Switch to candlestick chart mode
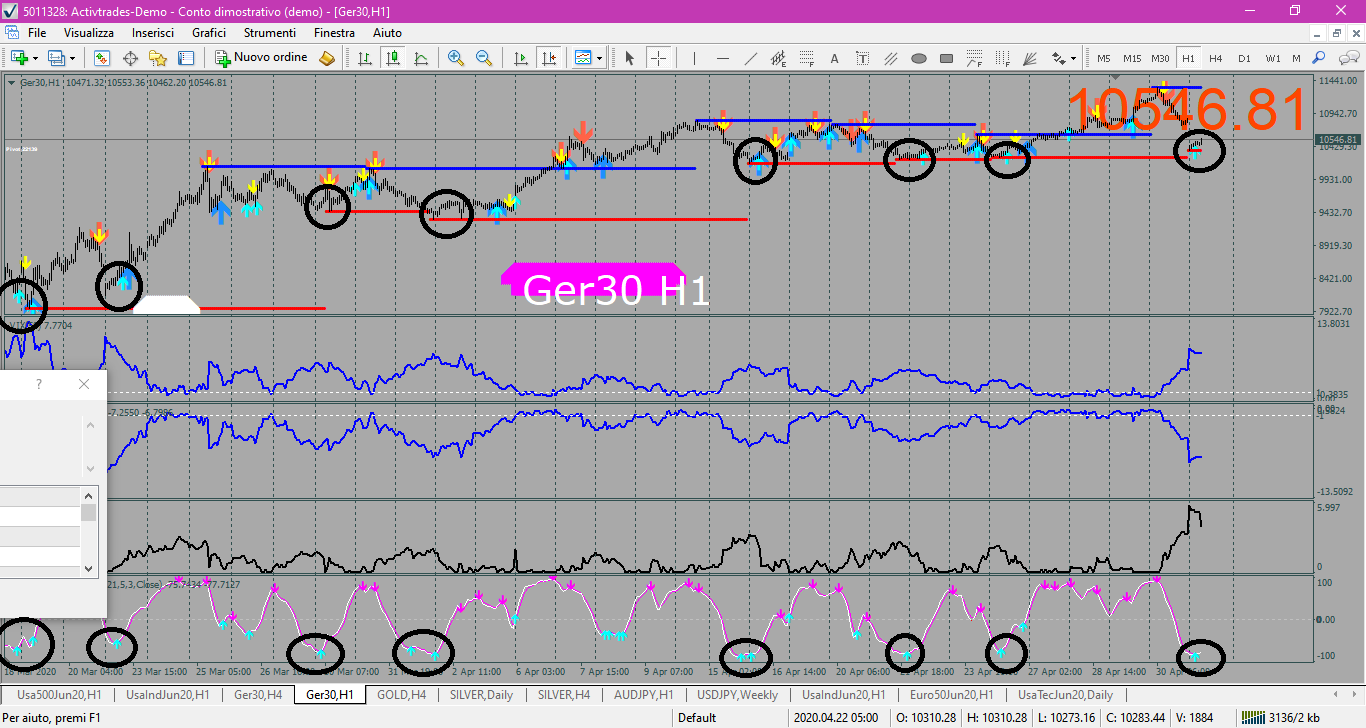1366x728 pixels. click(x=393, y=58)
